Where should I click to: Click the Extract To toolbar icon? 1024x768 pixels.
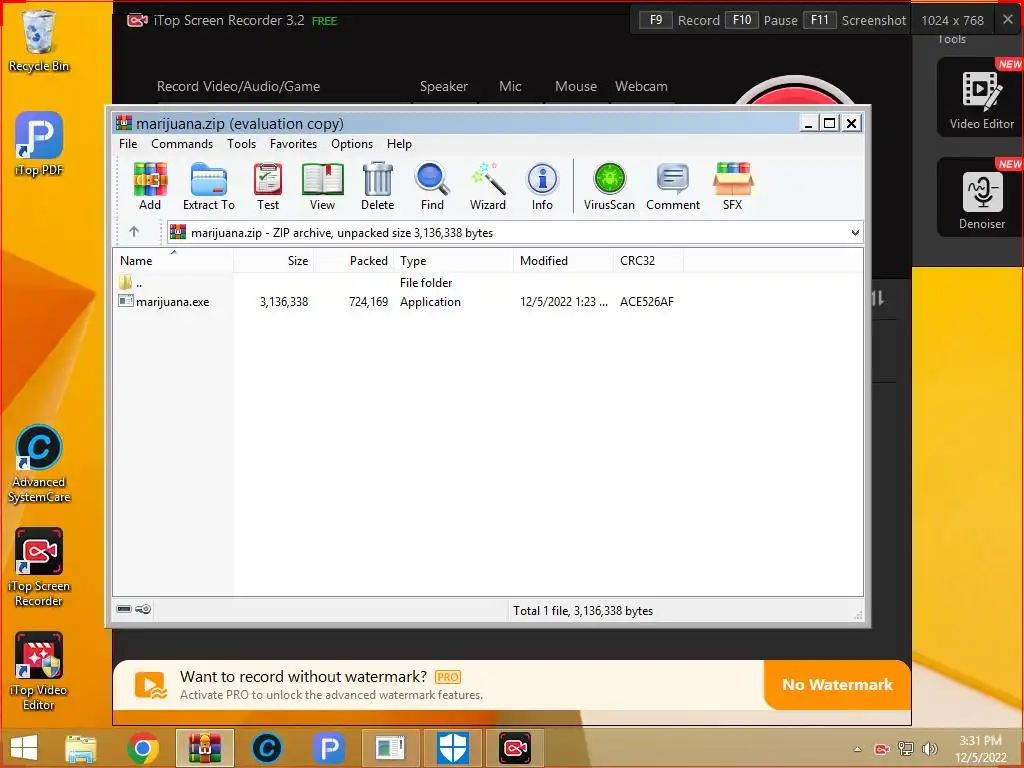[x=208, y=186]
